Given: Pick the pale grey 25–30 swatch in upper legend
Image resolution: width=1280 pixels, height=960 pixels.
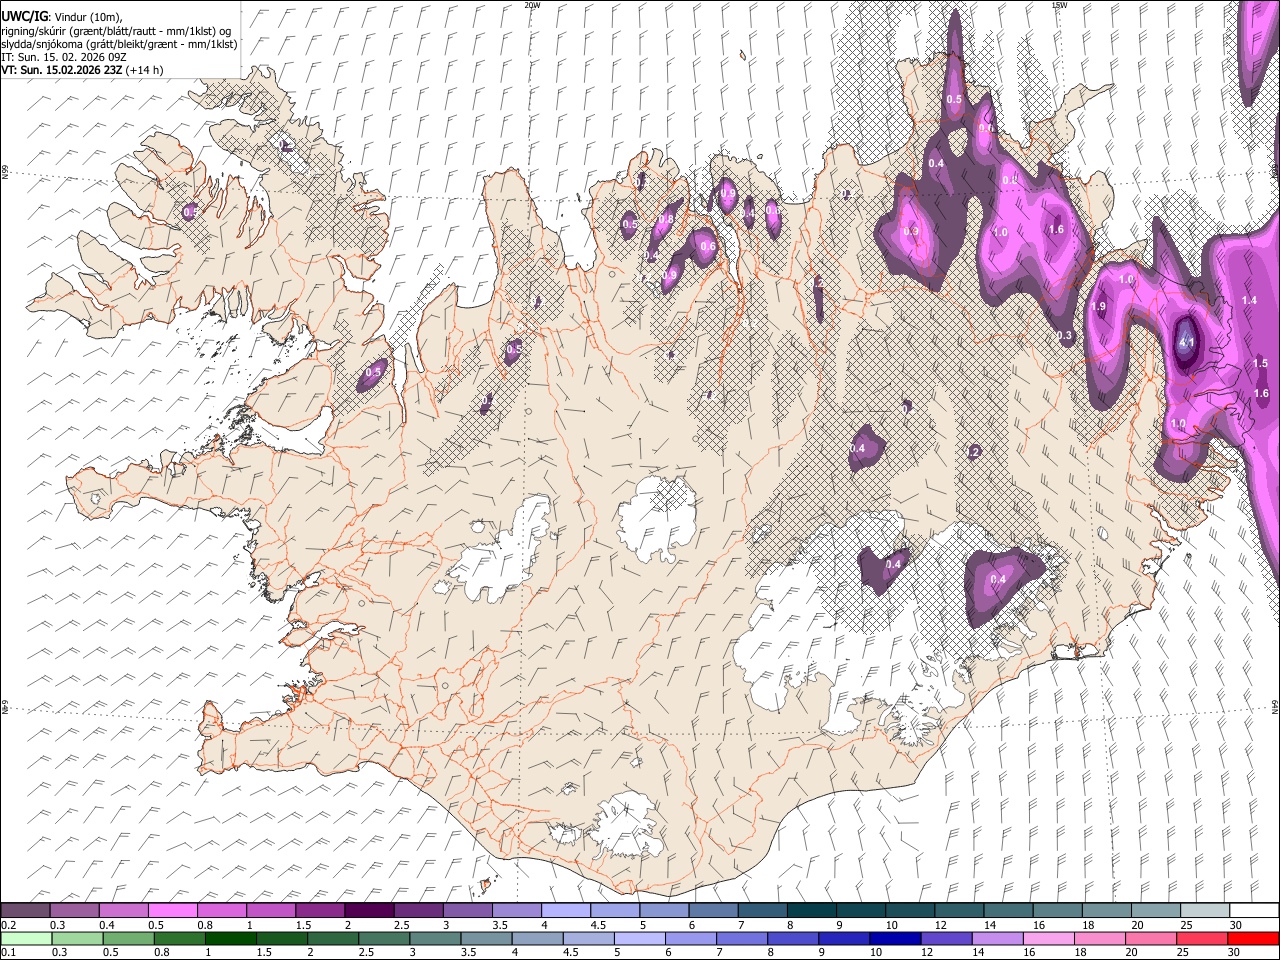Looking at the screenshot, I should [x=1204, y=910].
